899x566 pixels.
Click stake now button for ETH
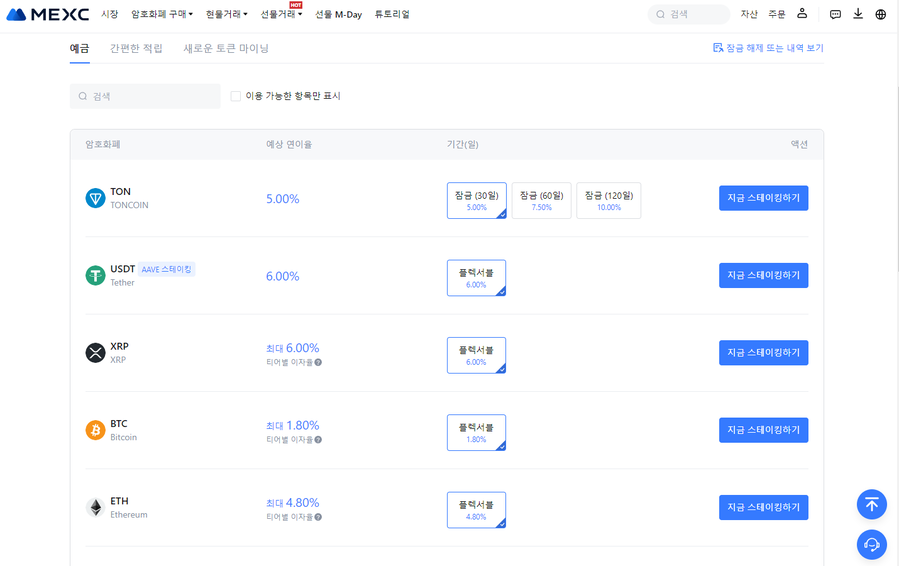(764, 508)
